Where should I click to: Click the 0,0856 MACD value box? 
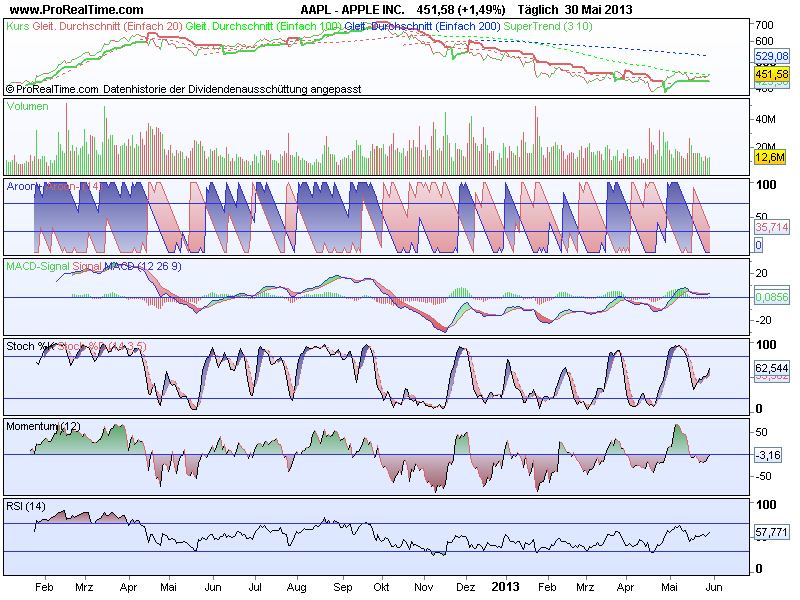point(772,297)
